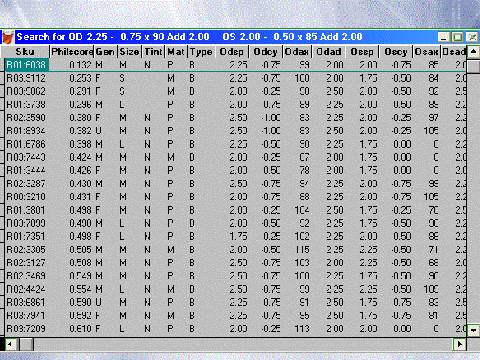Select the Philscore value 0.382
480x360 pixels.
(x=80, y=131)
